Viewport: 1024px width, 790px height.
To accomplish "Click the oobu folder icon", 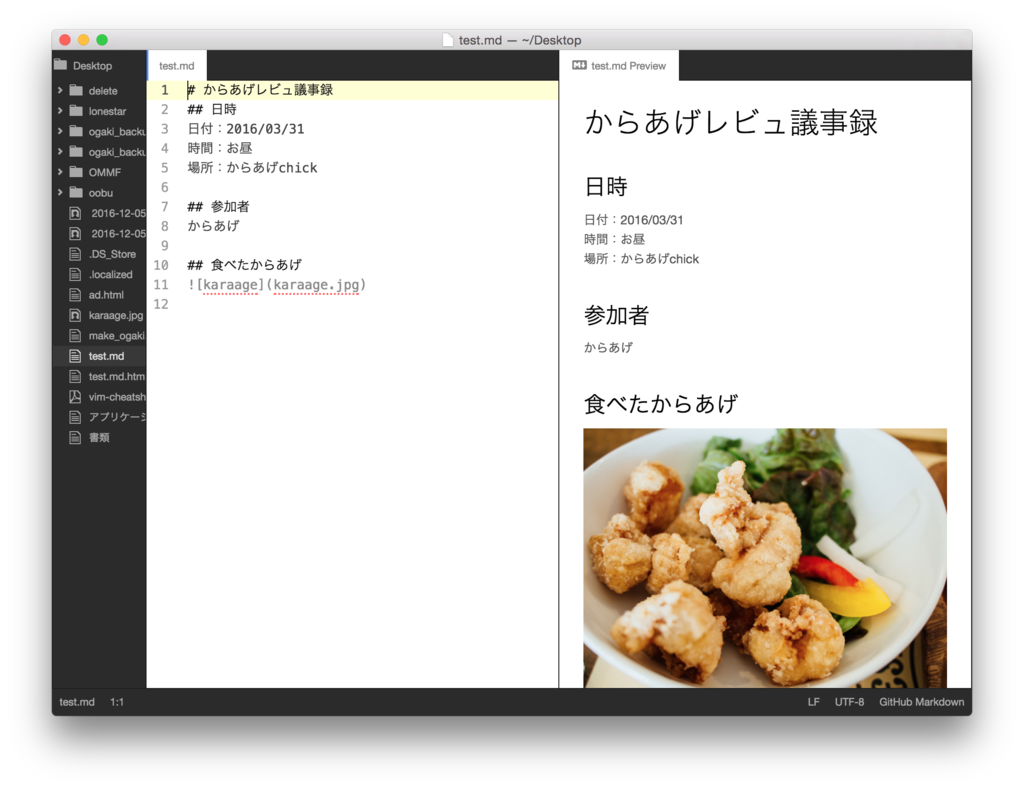I will pos(76,192).
